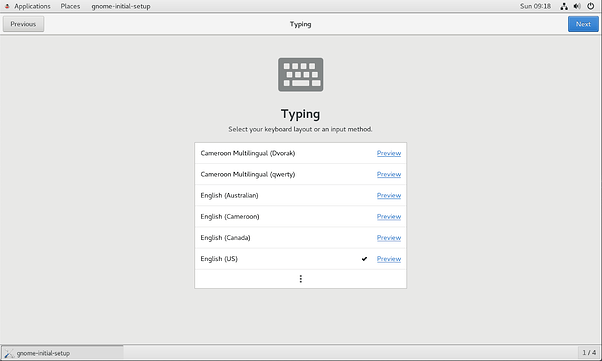Open the Places menu

coord(70,6)
